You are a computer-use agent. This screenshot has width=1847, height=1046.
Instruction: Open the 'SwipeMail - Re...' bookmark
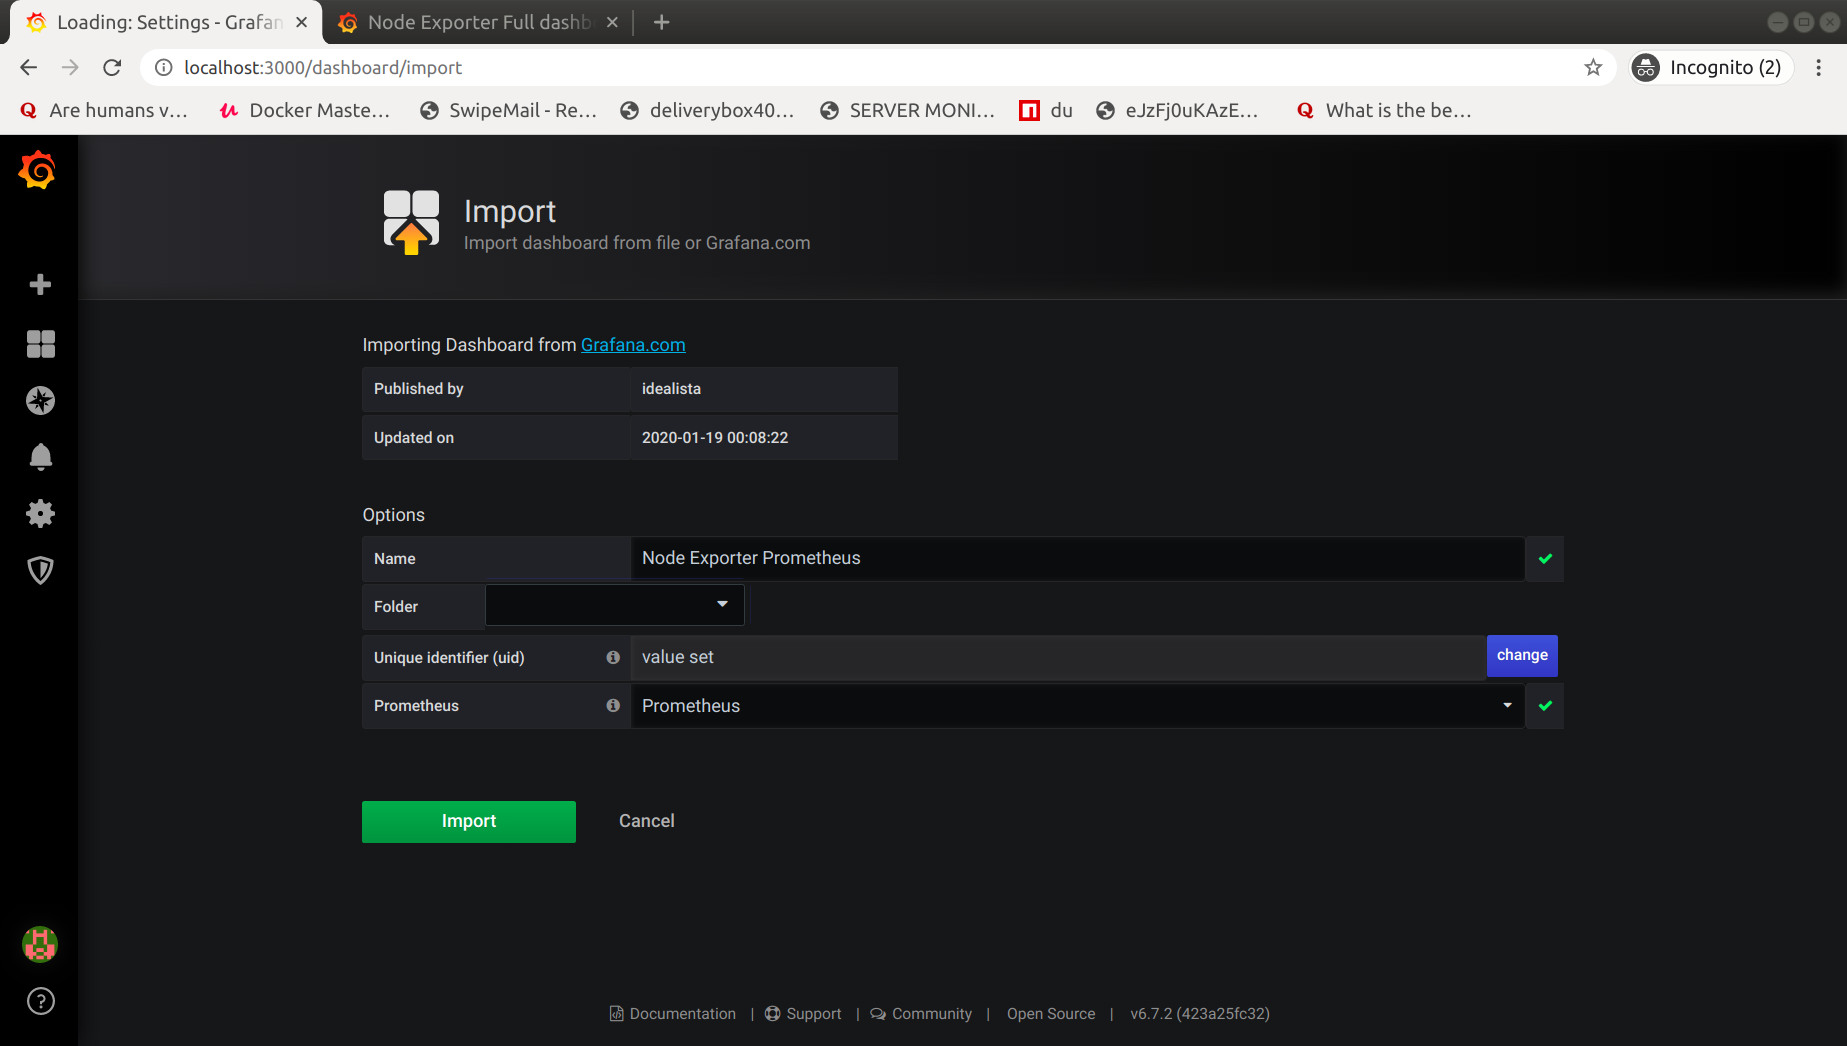(508, 110)
